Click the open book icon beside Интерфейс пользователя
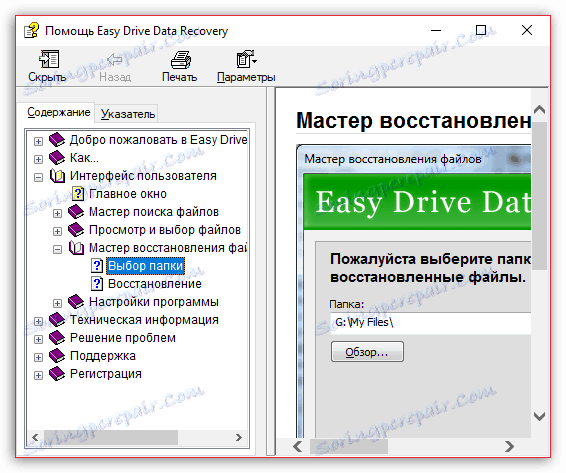566x473 pixels. tap(57, 176)
